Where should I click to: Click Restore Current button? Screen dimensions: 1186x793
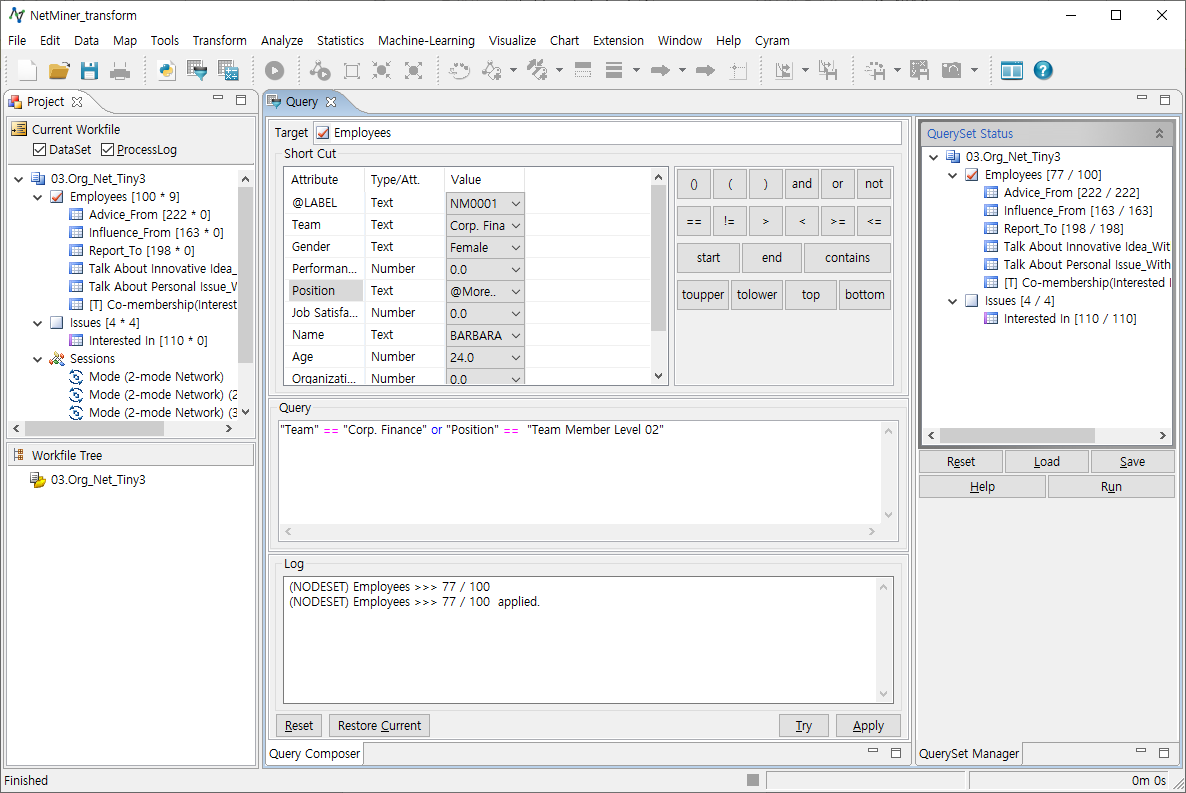click(x=380, y=726)
